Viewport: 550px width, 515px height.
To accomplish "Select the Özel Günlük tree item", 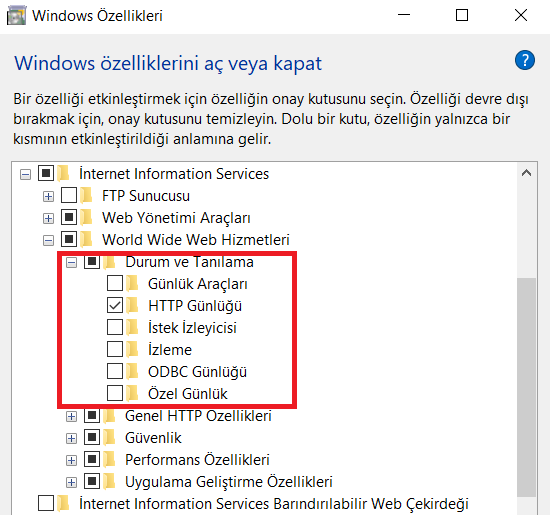I will 188,394.
